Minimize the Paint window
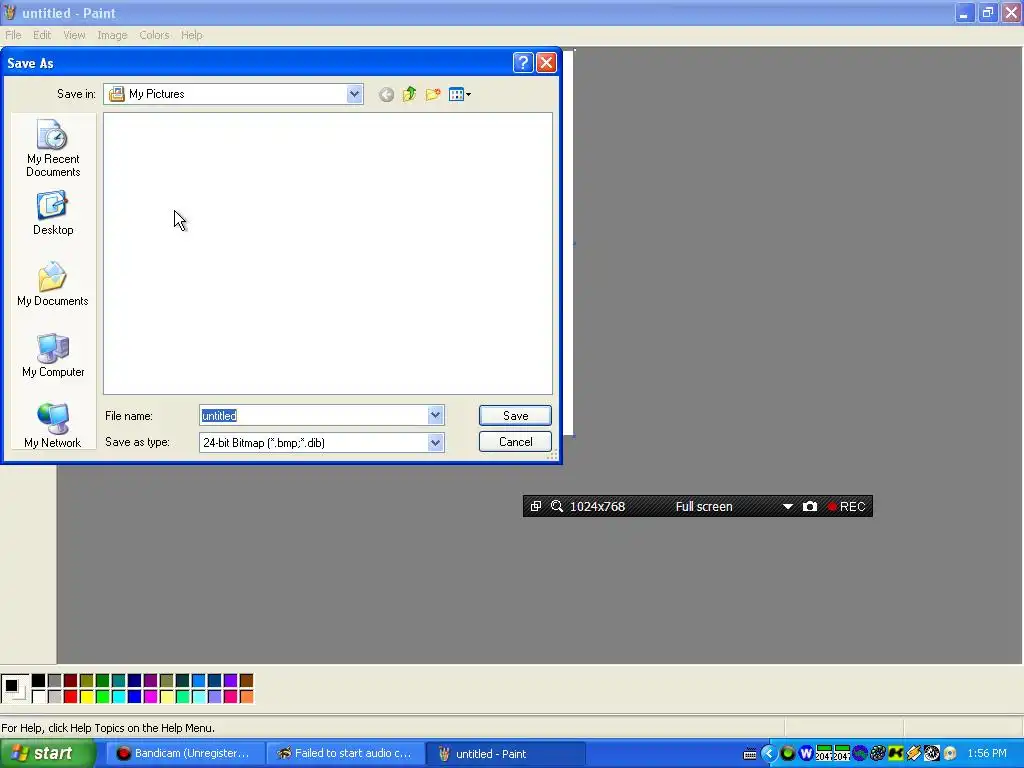Screen dimensions: 1024x768 coord(965,13)
